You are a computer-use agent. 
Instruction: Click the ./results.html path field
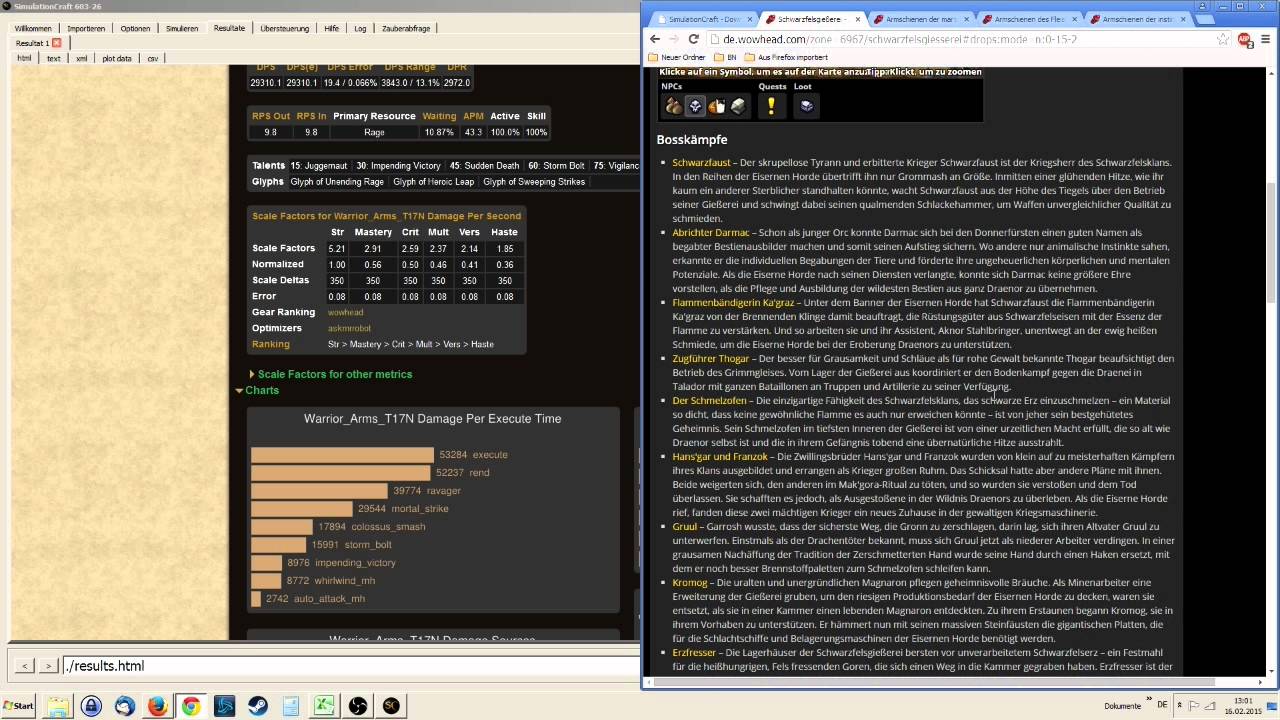[x=350, y=666]
